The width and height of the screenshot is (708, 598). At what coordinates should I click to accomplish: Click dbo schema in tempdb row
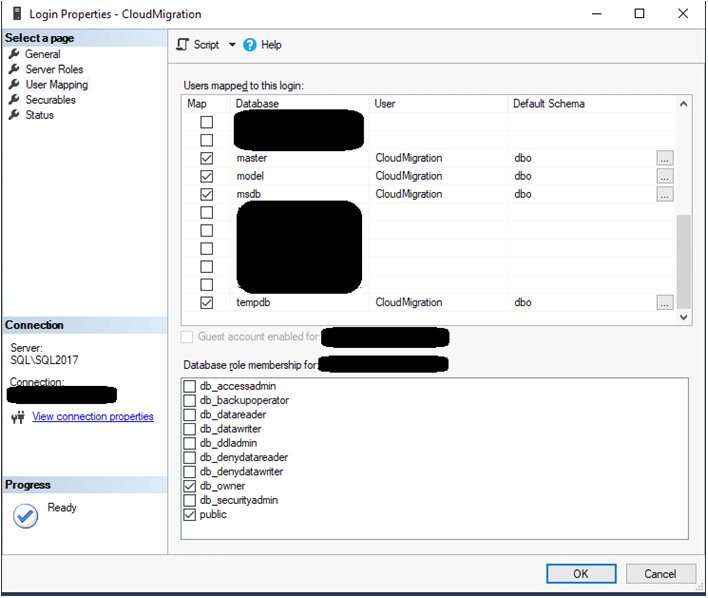pos(522,303)
